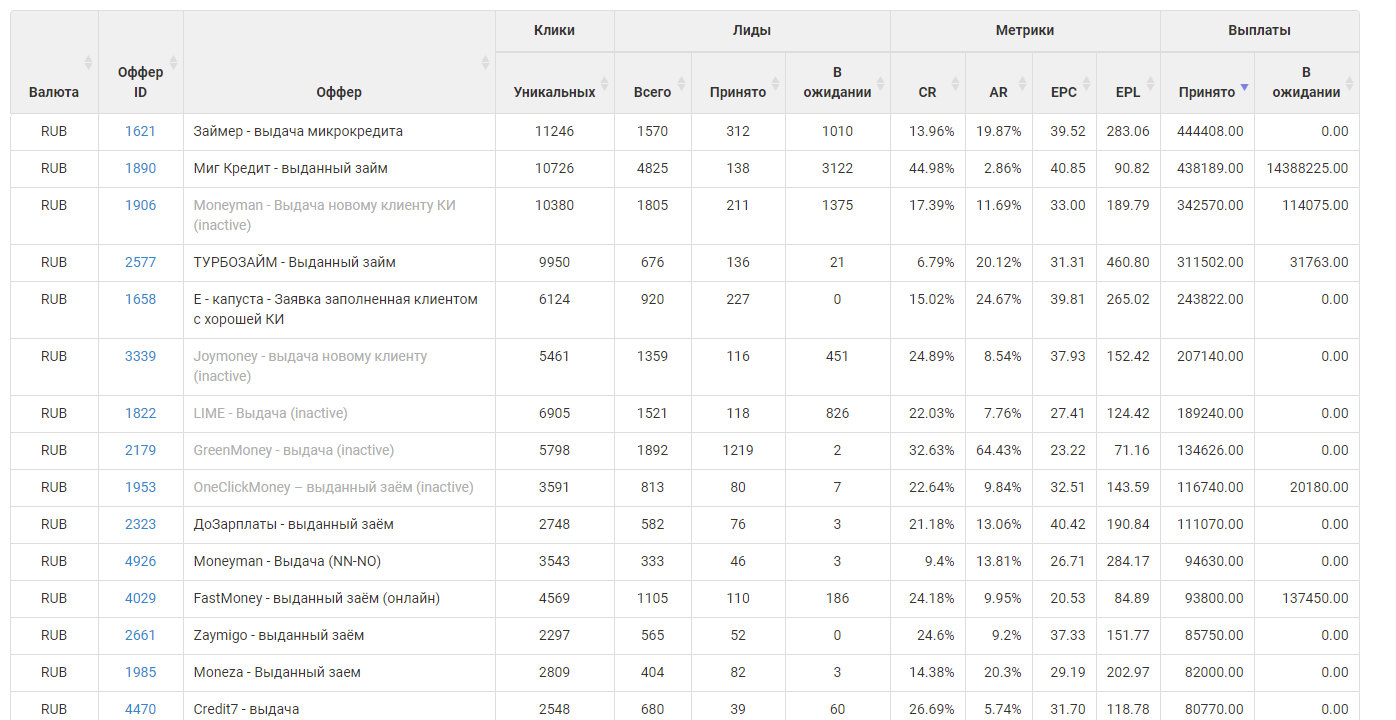Open offer ID 3339 link
The height and width of the screenshot is (720, 1396).
pos(140,356)
